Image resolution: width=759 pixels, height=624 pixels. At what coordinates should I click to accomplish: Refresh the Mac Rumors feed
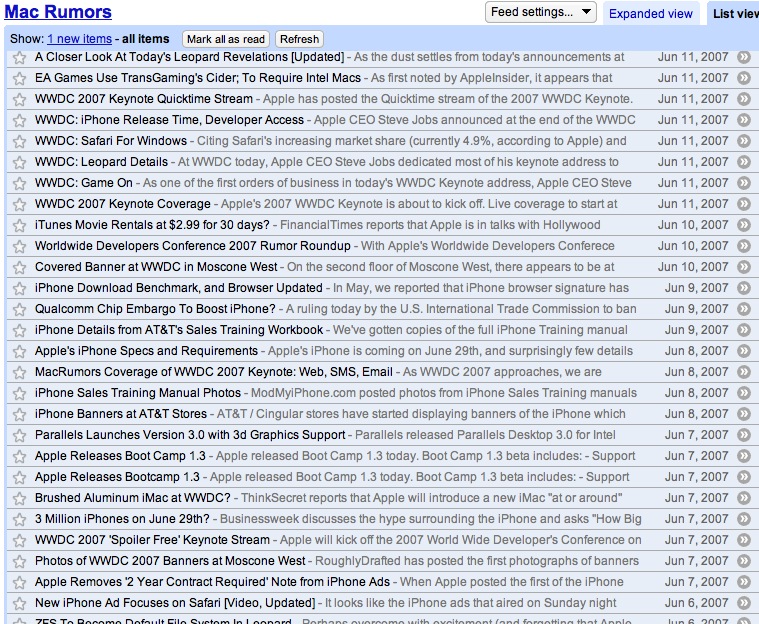click(x=299, y=39)
